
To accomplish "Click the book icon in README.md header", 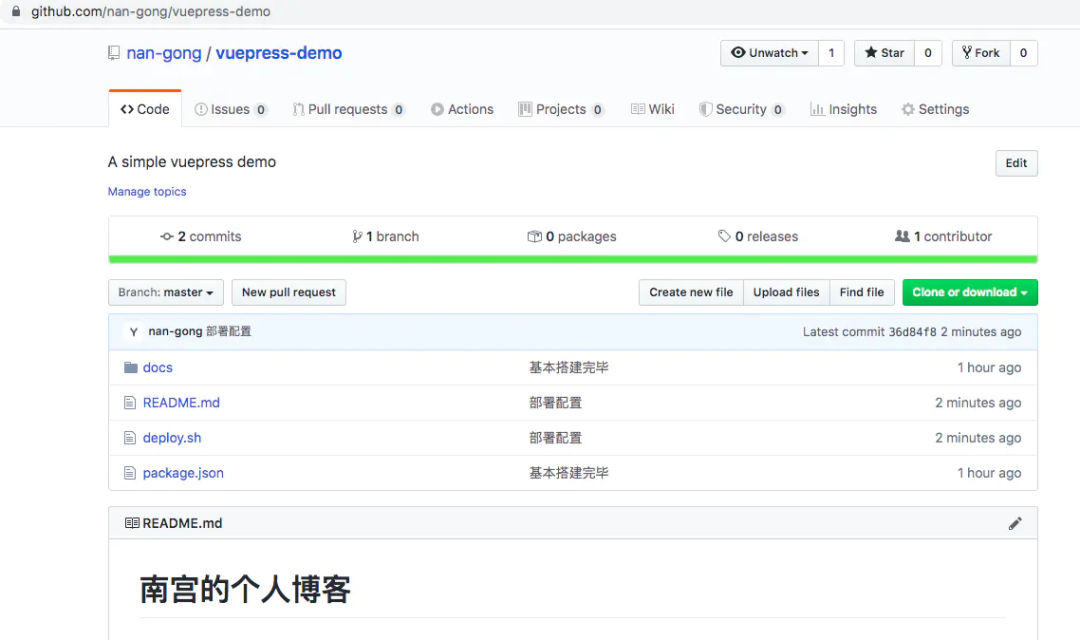I will pyautogui.click(x=132, y=523).
